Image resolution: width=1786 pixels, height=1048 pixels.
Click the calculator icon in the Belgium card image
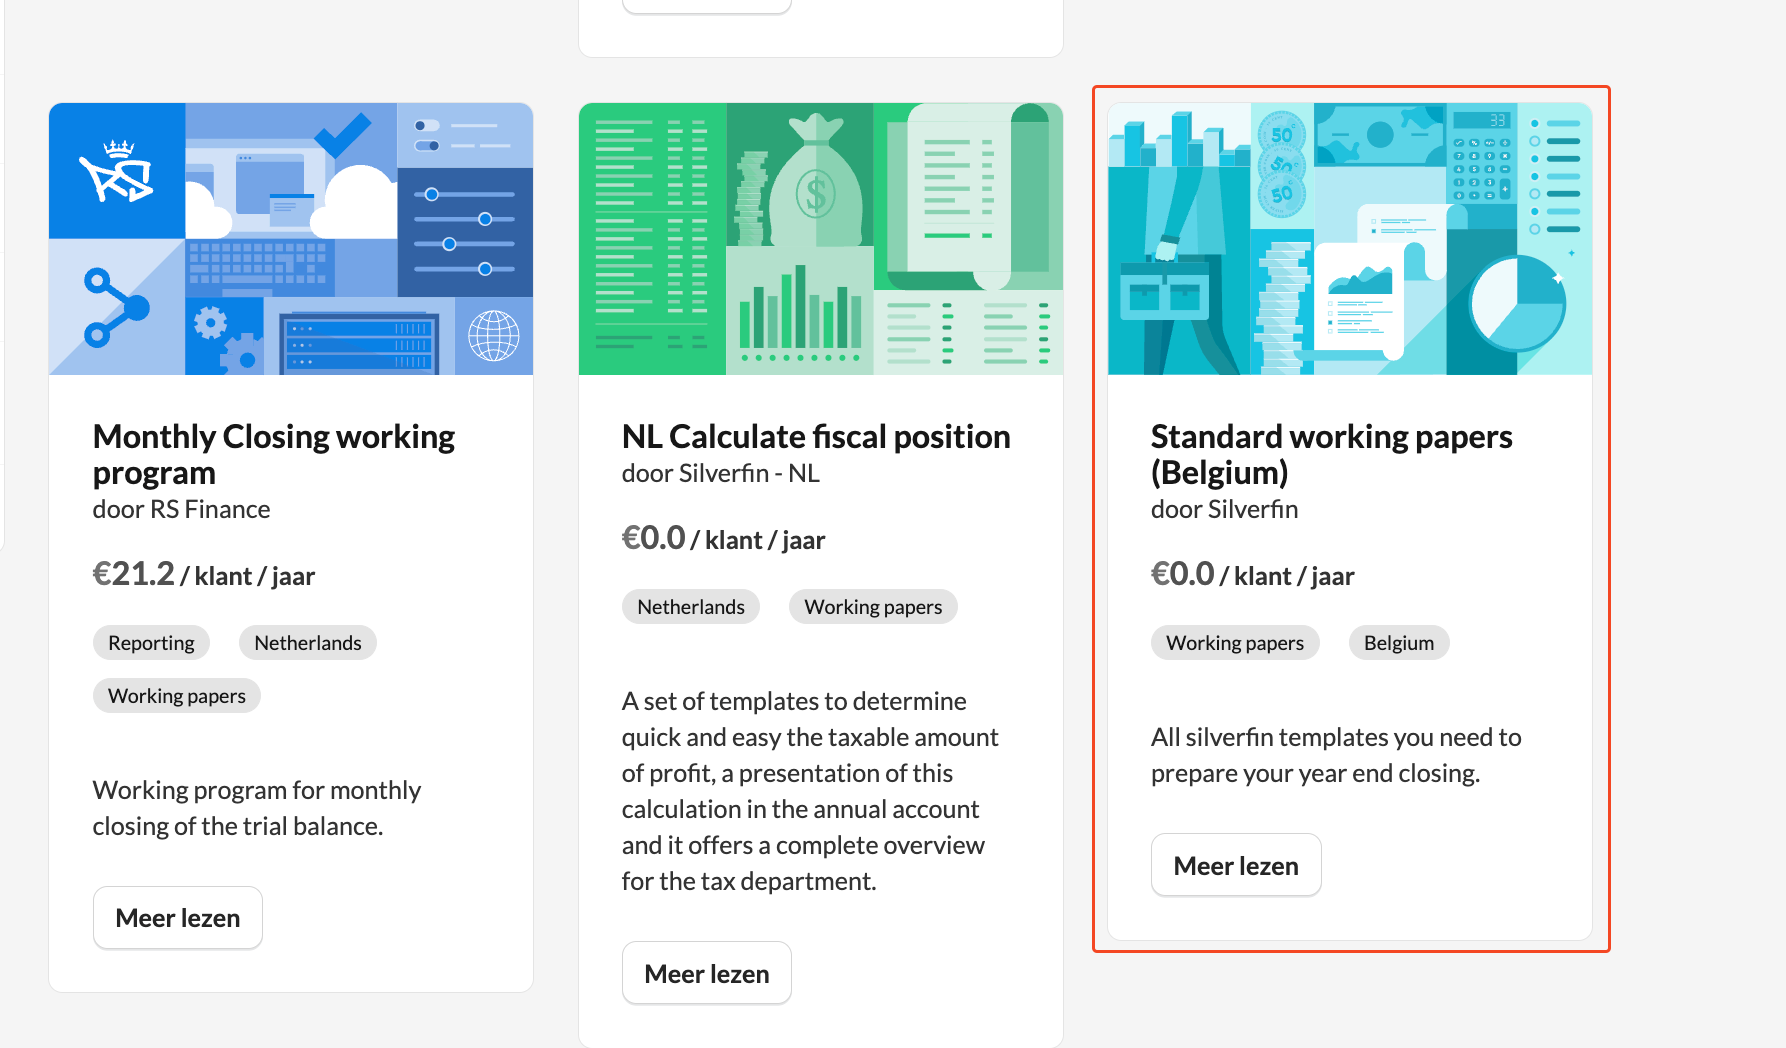tap(1481, 156)
